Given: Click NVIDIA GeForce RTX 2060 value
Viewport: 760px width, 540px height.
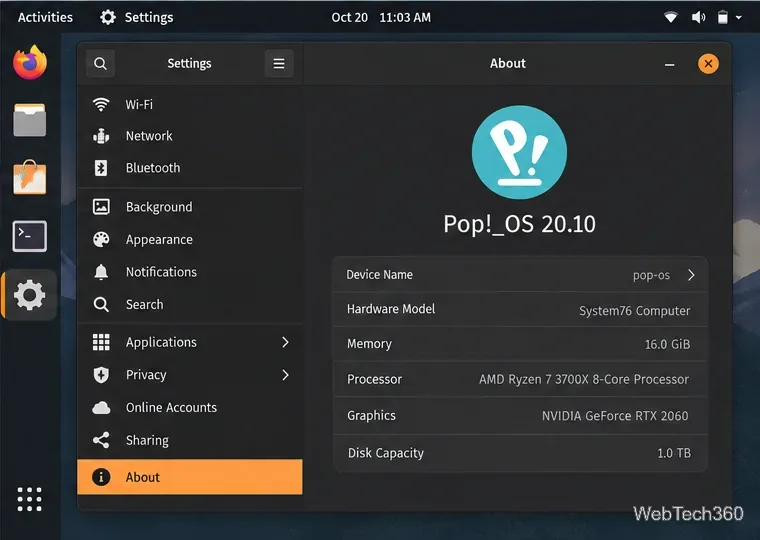Looking at the screenshot, I should click(x=615, y=416).
